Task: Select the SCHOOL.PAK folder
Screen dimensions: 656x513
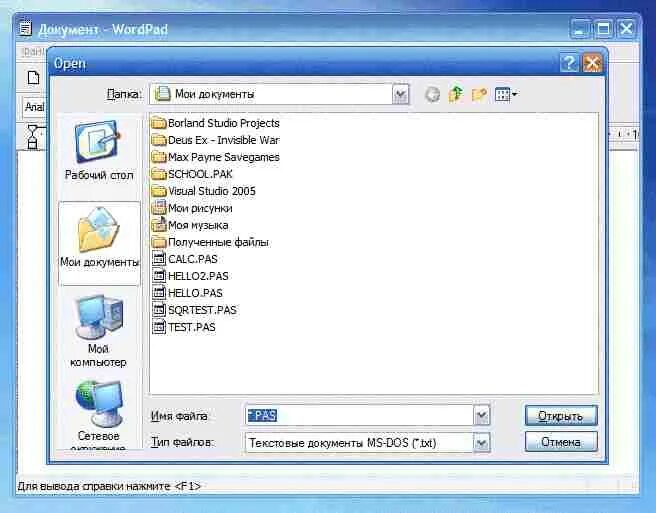Action: (x=192, y=174)
